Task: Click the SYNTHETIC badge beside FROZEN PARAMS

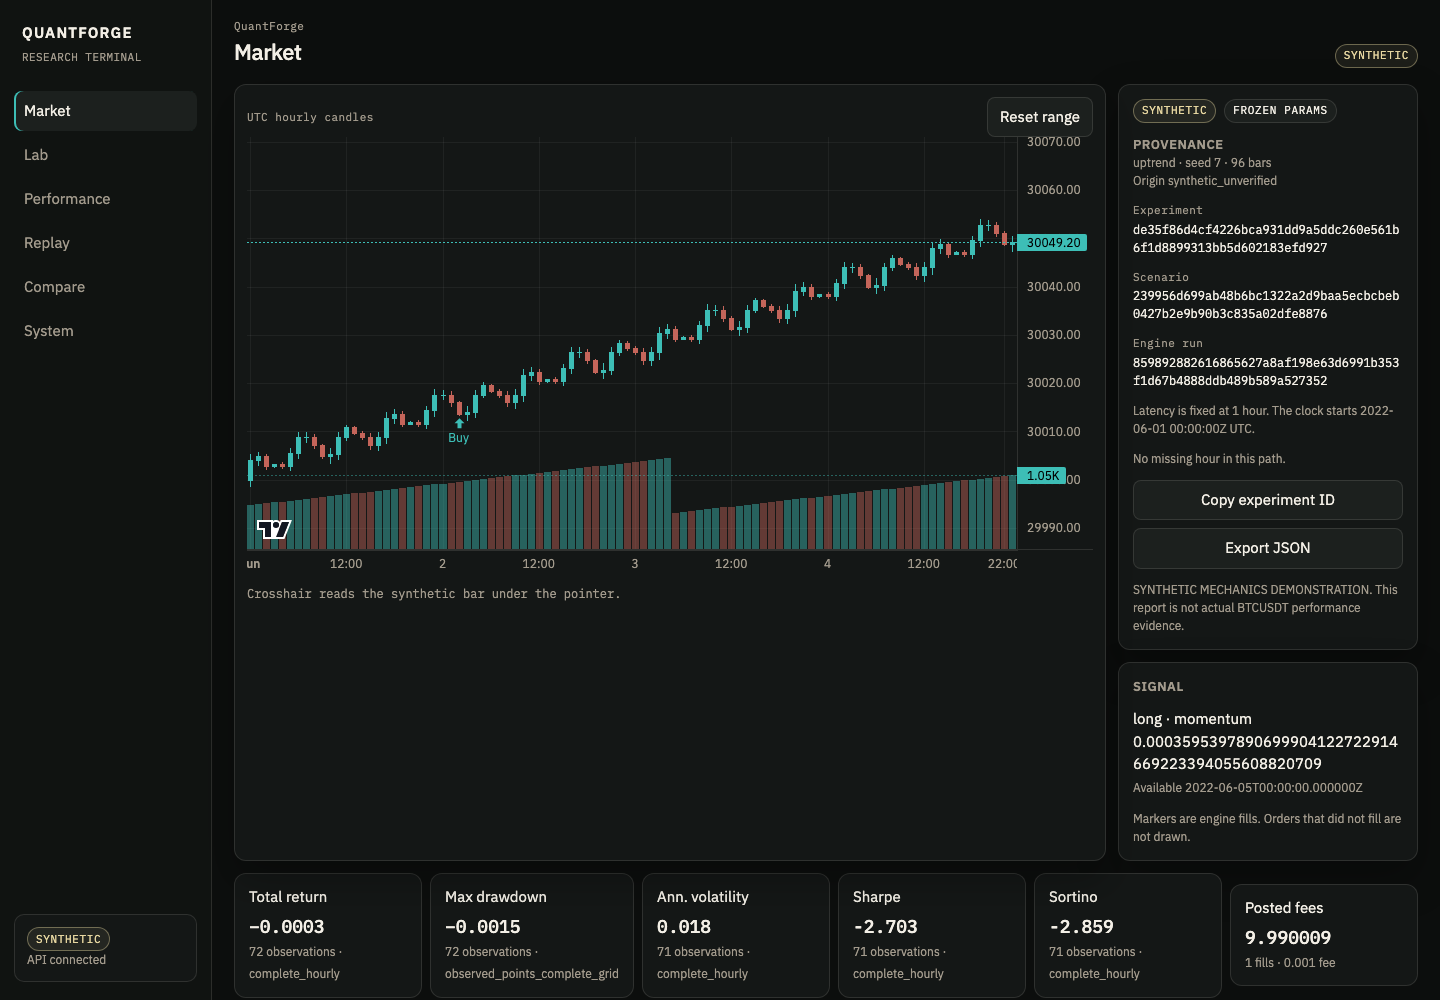Action: [x=1174, y=111]
